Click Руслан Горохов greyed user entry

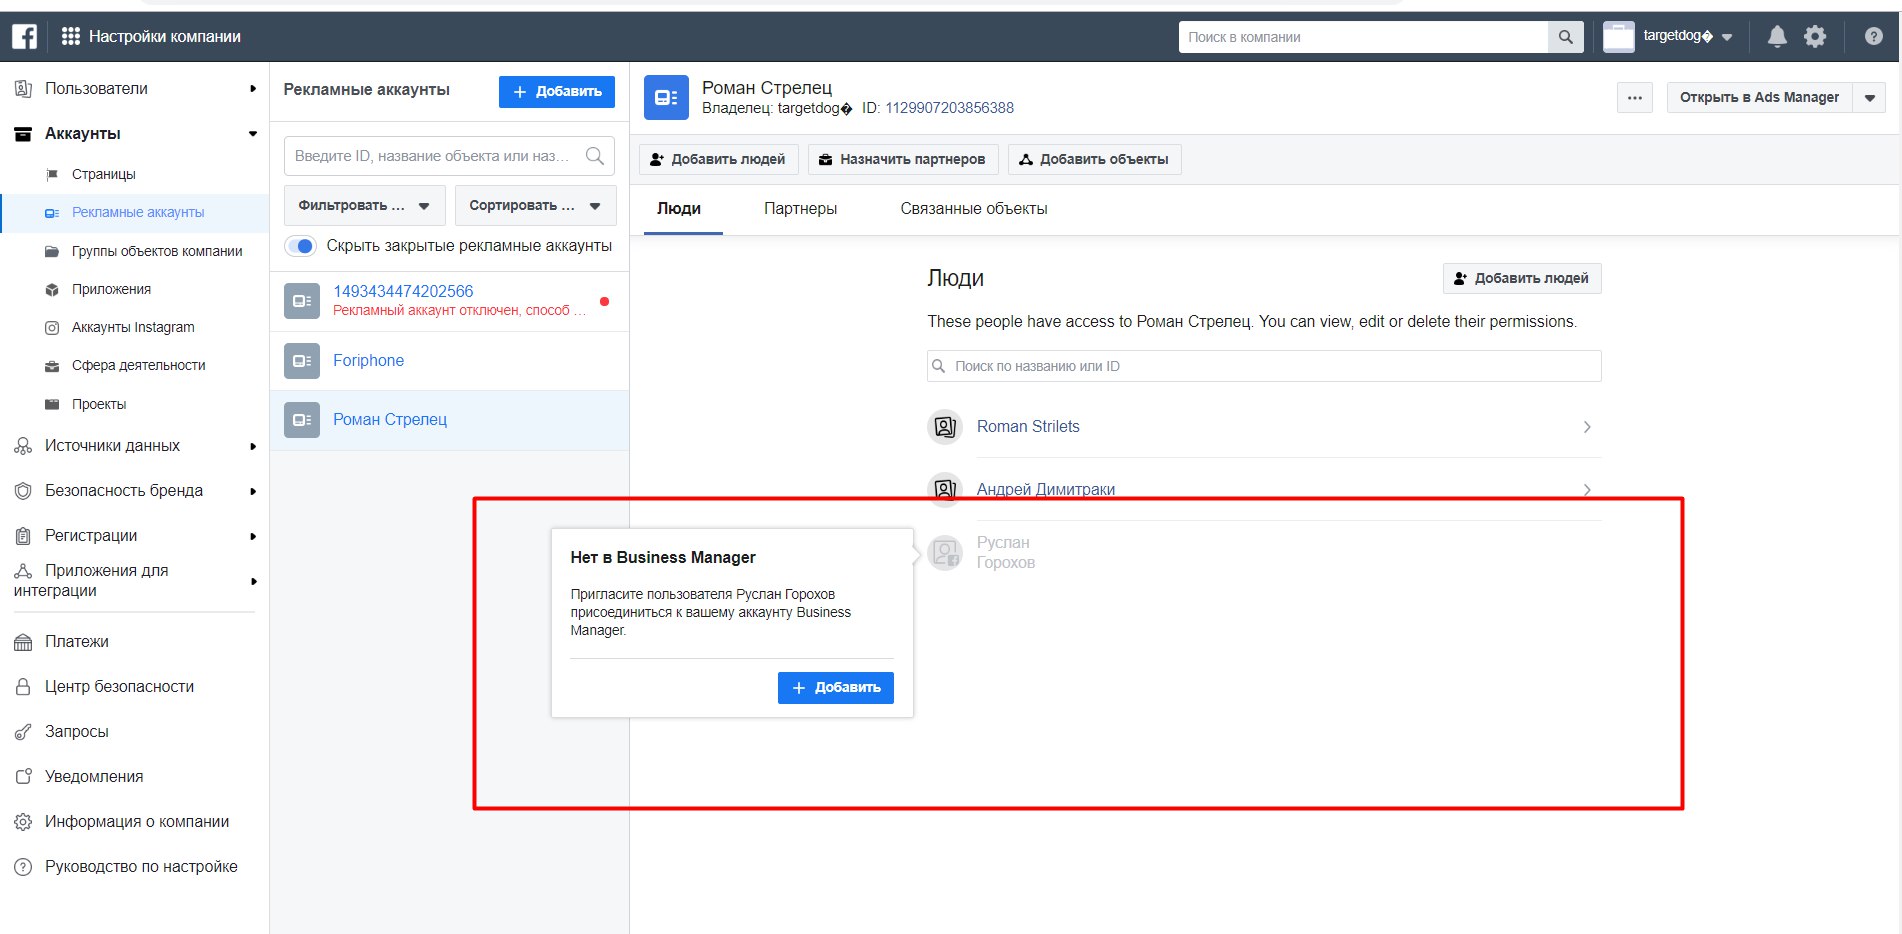[x=1005, y=552]
